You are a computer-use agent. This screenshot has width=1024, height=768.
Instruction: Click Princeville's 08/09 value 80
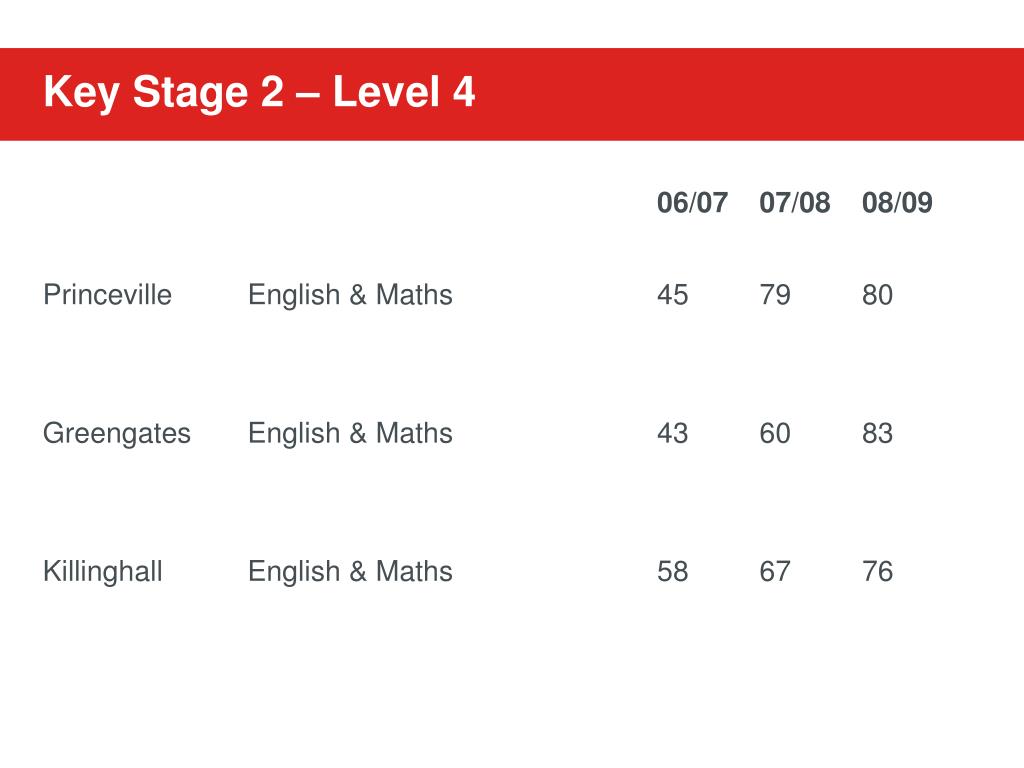pyautogui.click(x=877, y=295)
